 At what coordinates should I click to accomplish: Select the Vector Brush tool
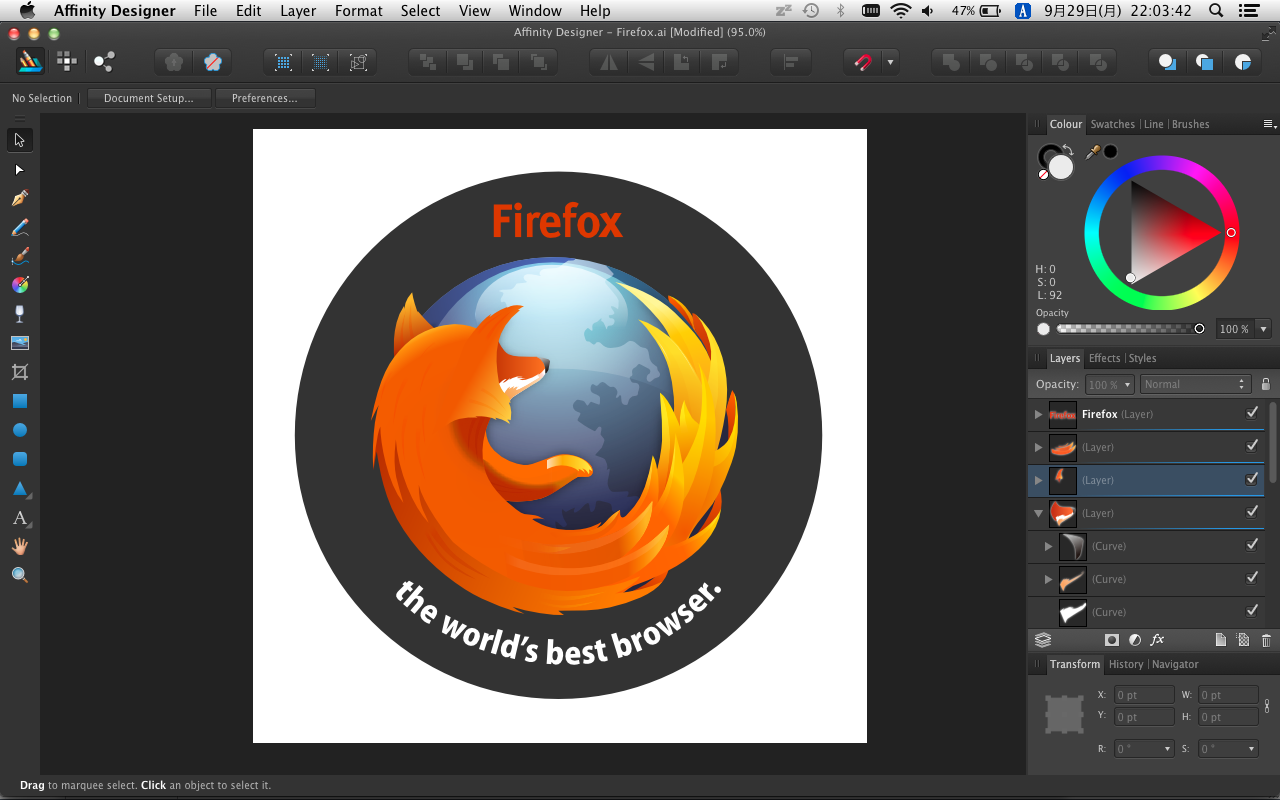pos(19,256)
